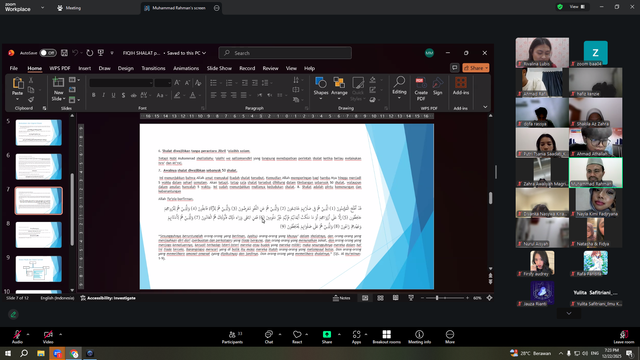
Task: Align text left in Paragraph group
Action: 213,95
